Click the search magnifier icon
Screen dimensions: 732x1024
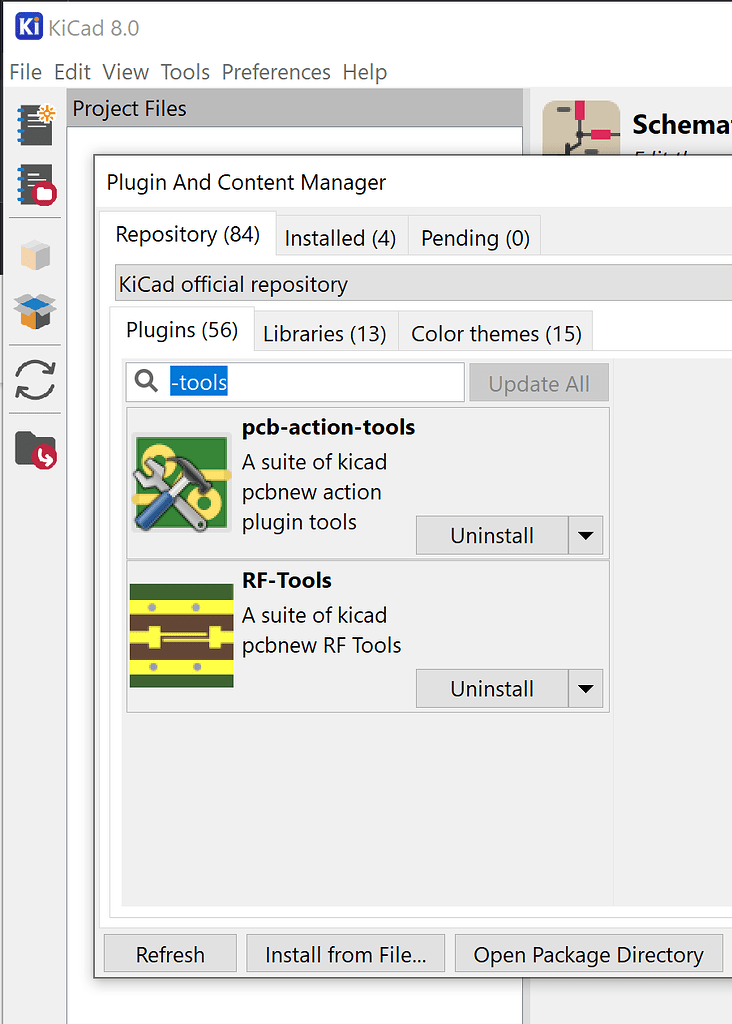146,381
